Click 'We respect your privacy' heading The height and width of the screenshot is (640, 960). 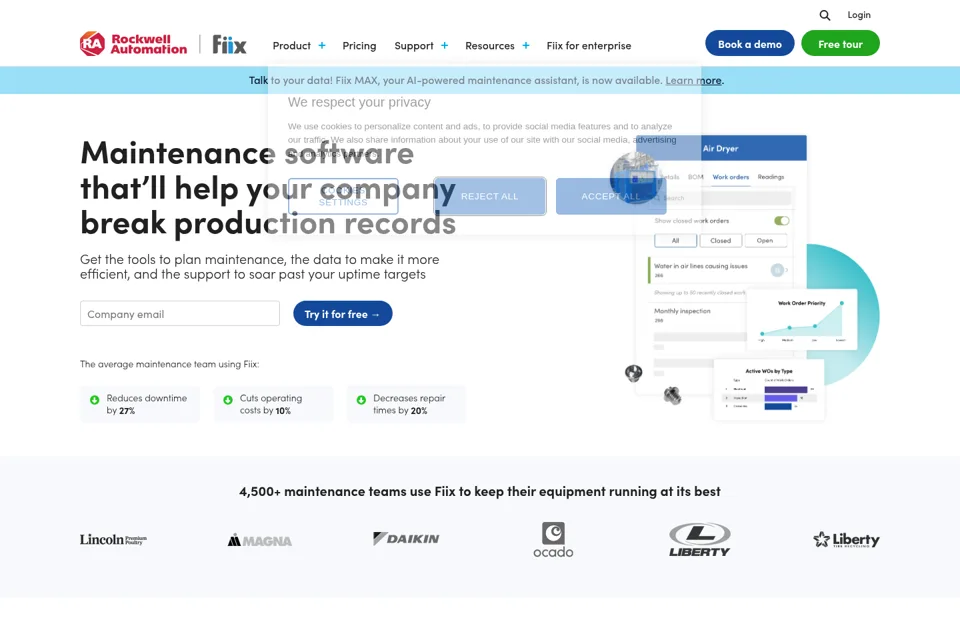pos(359,102)
